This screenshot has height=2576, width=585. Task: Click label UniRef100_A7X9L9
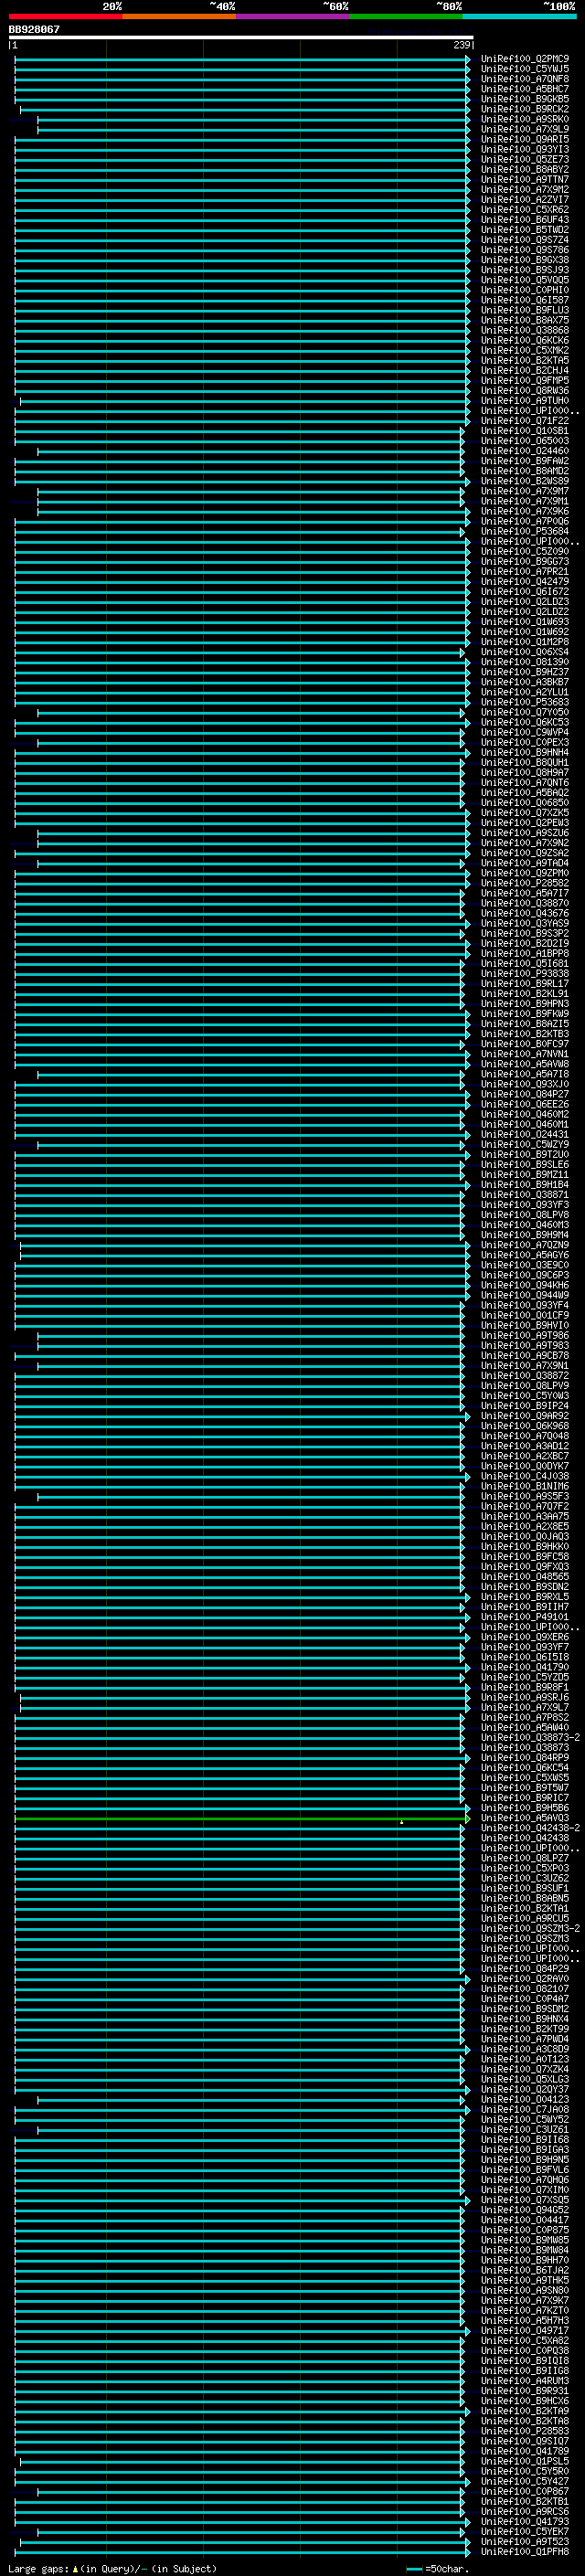[x=525, y=129]
